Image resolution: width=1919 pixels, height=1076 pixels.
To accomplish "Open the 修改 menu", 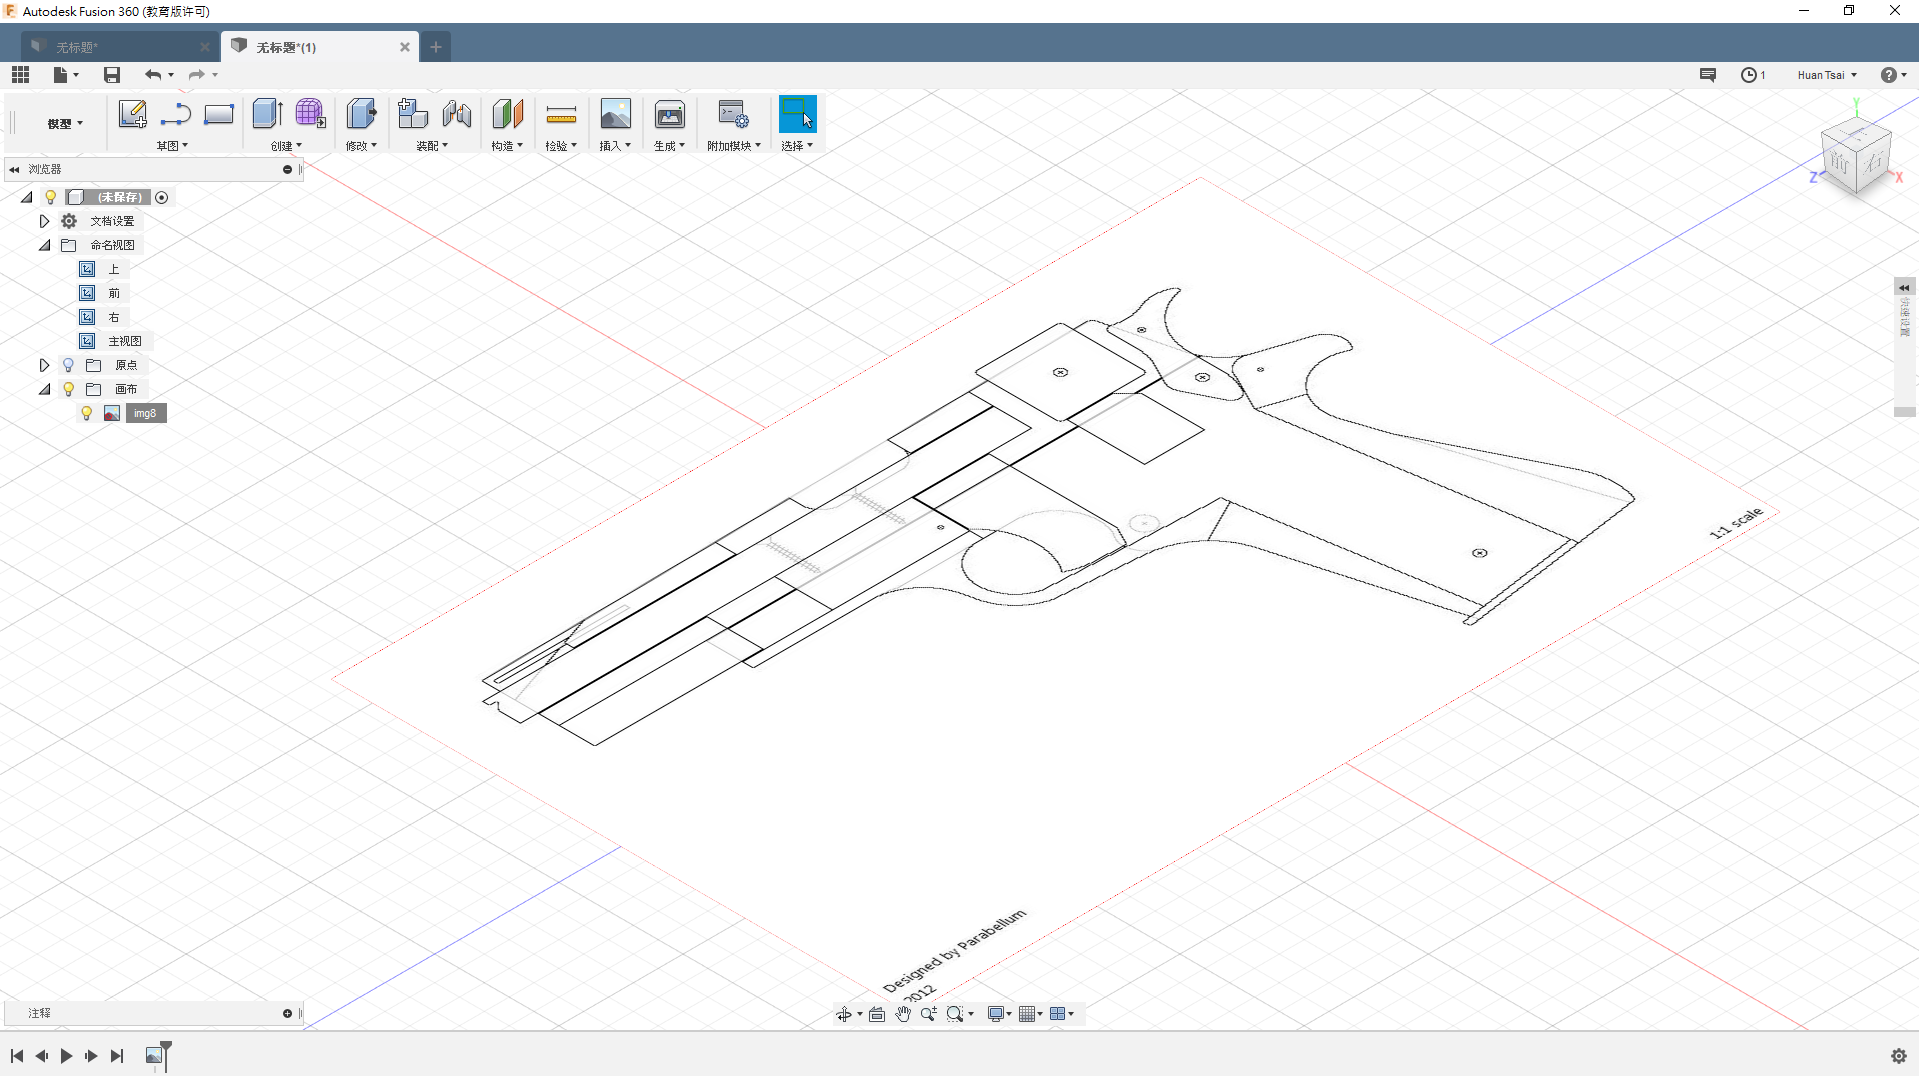I will coord(361,146).
